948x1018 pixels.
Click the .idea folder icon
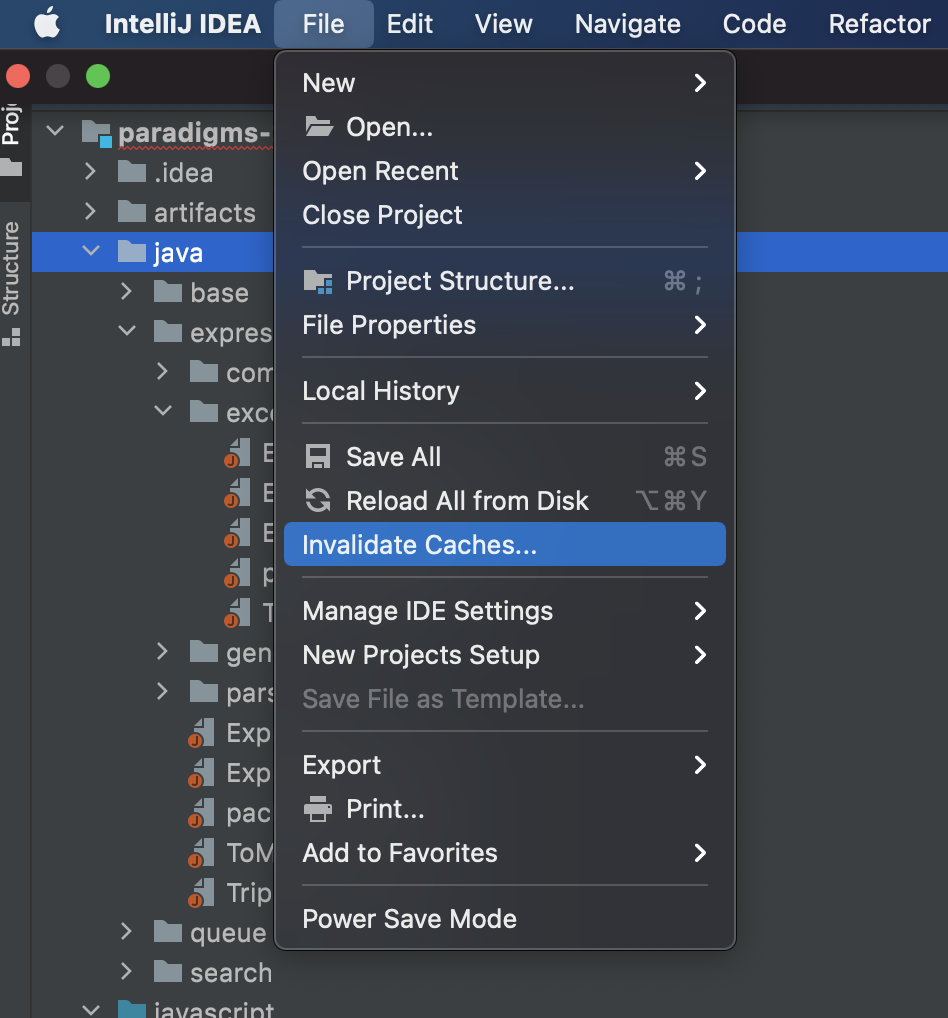[132, 171]
